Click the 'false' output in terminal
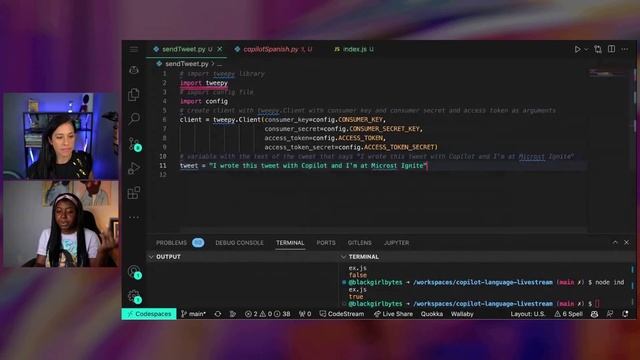 coord(358,275)
